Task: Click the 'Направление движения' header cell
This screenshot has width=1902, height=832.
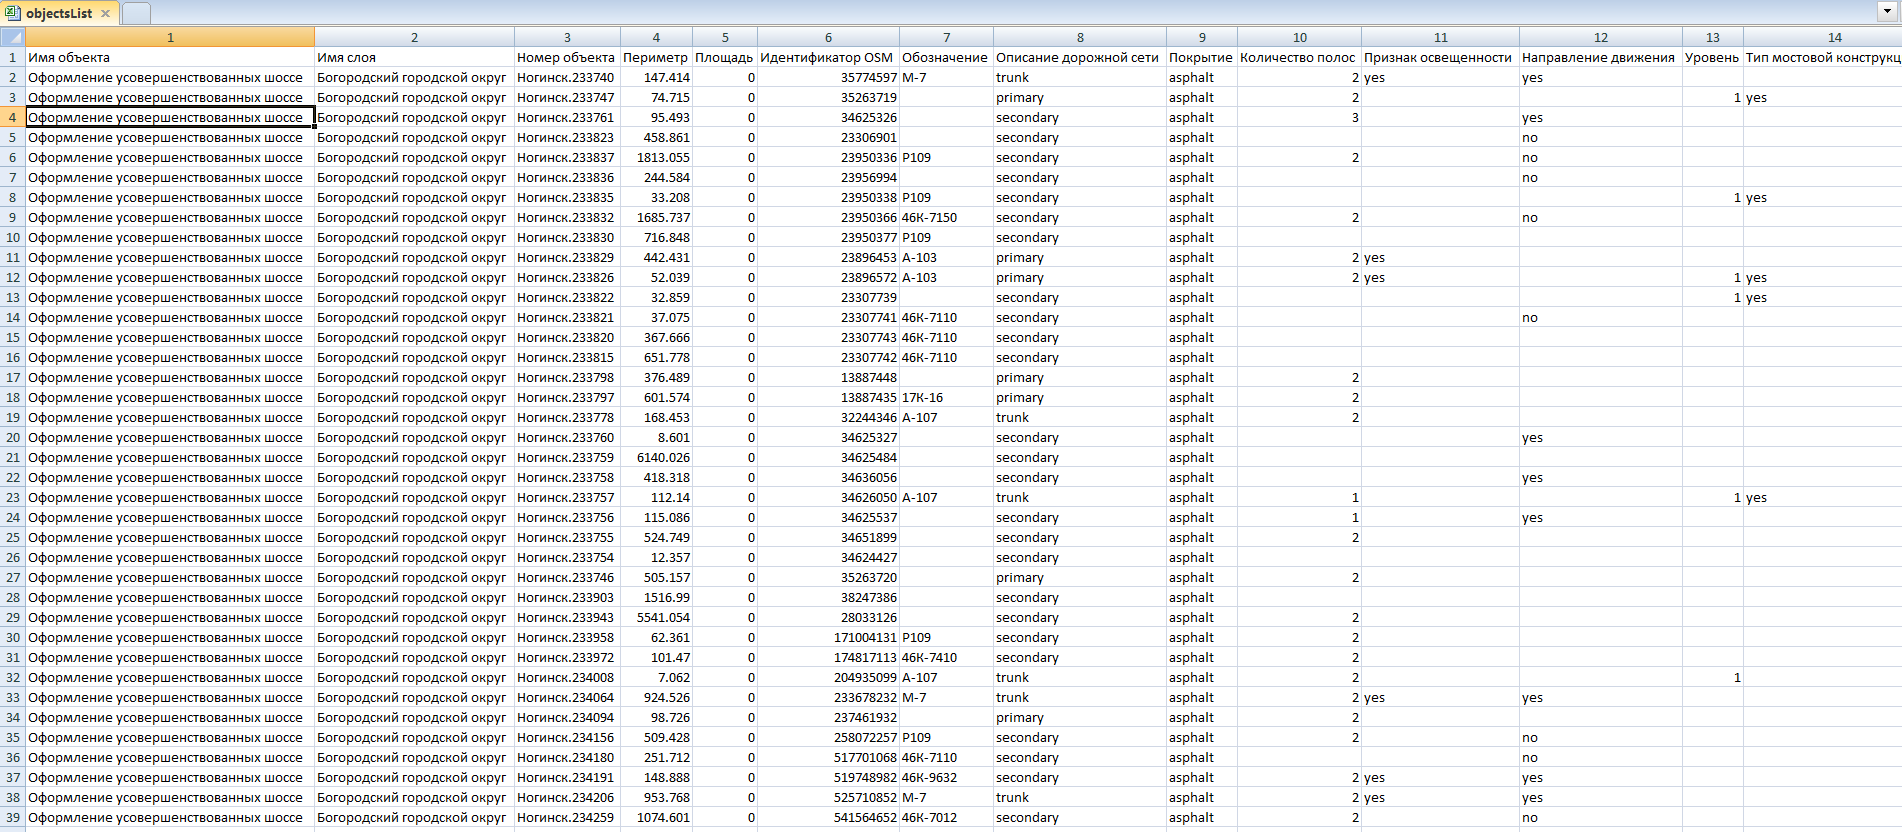Action: pyautogui.click(x=1600, y=57)
